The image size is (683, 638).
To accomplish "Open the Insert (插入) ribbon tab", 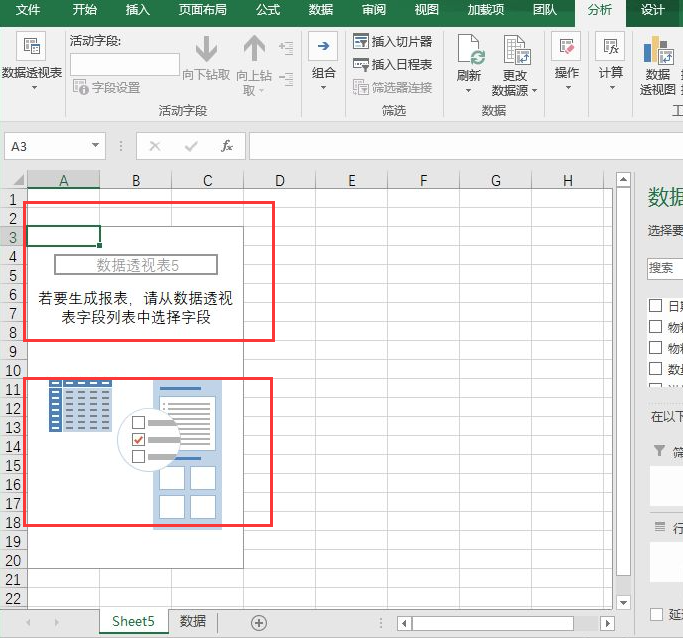I will [138, 10].
